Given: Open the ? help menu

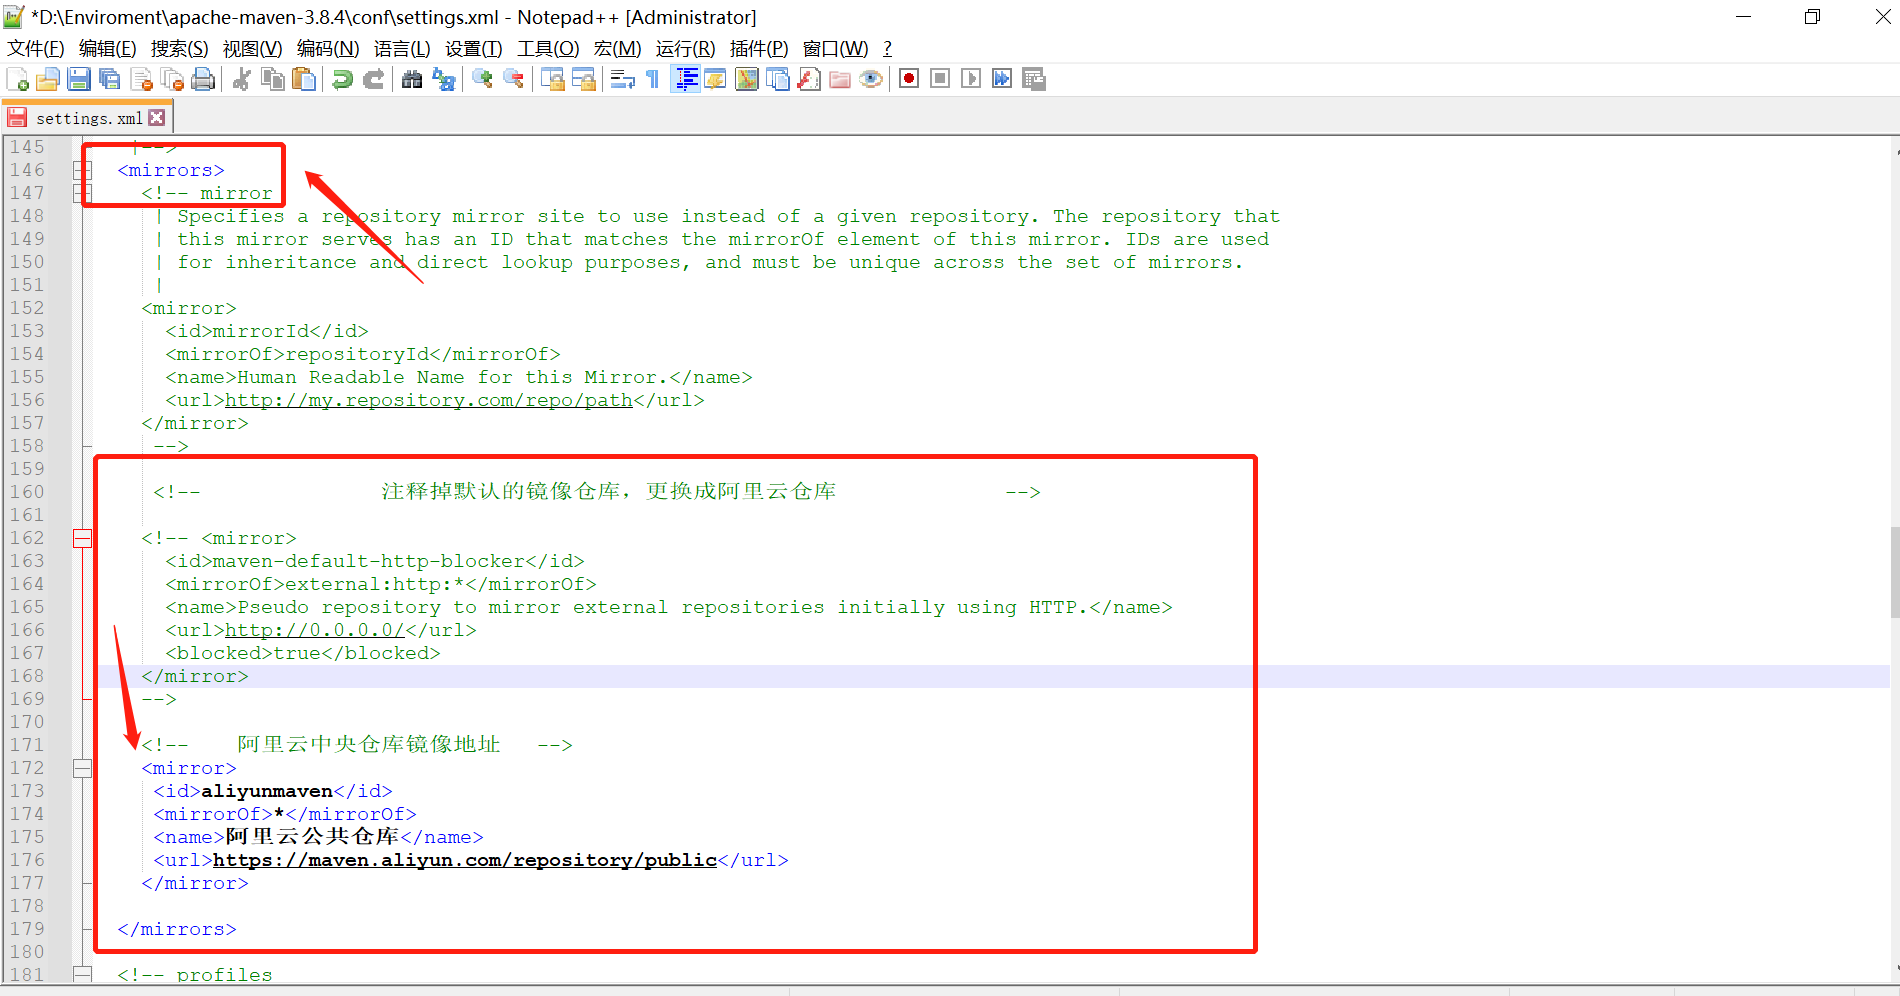Looking at the screenshot, I should click(887, 49).
